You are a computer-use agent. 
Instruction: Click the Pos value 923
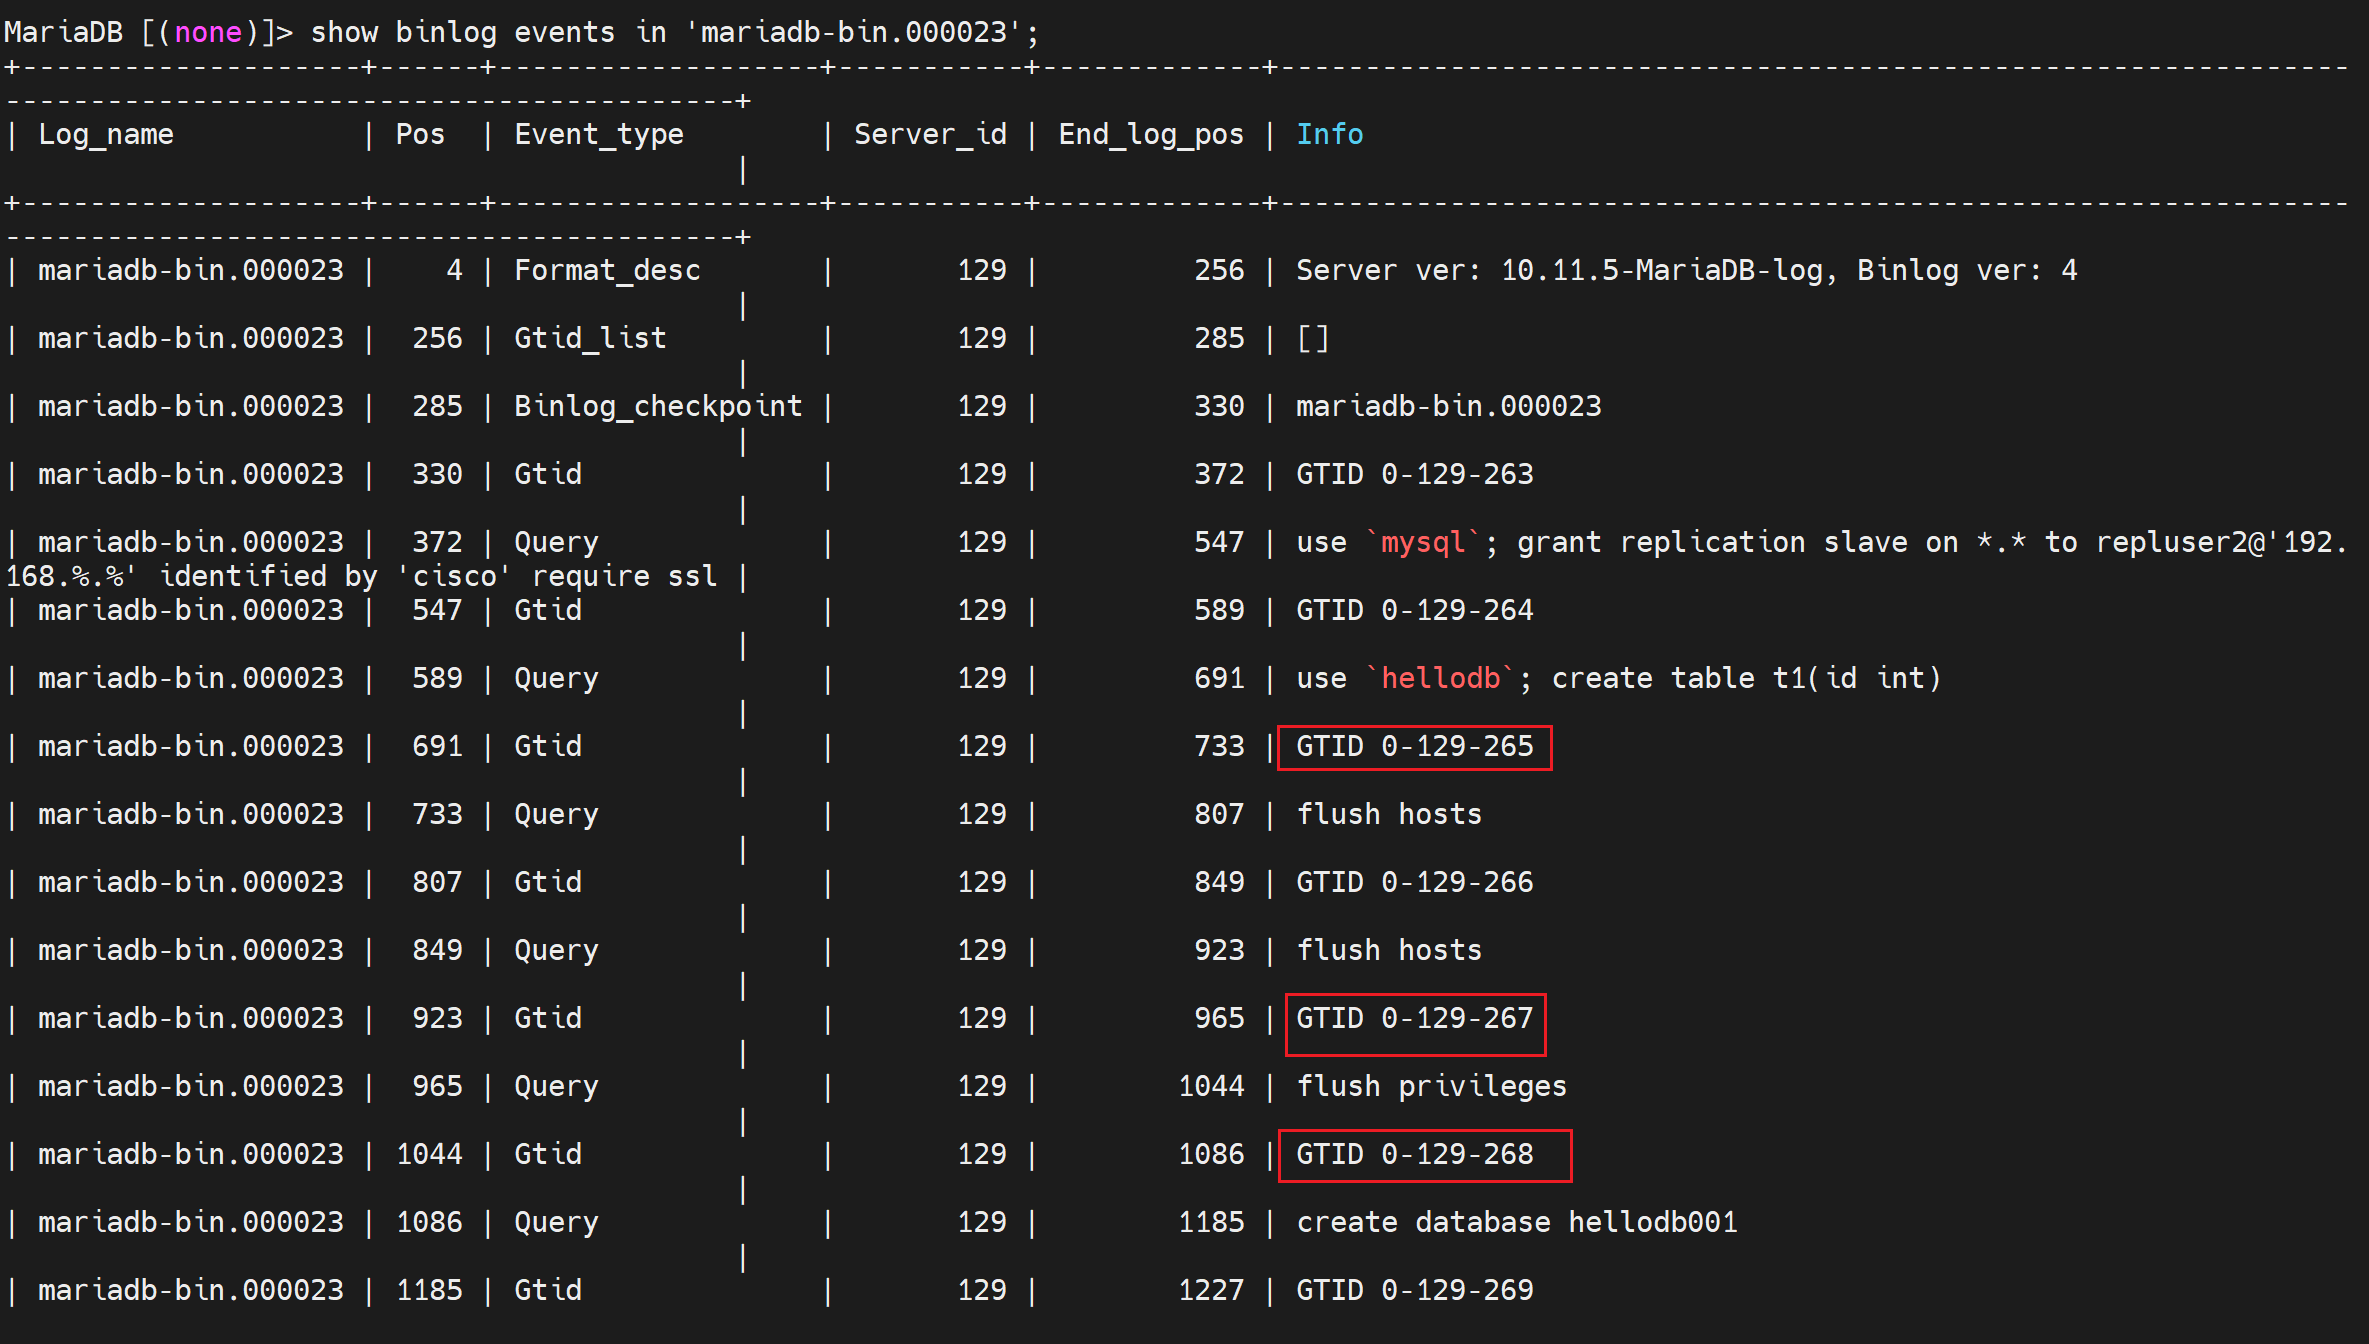[x=437, y=1019]
